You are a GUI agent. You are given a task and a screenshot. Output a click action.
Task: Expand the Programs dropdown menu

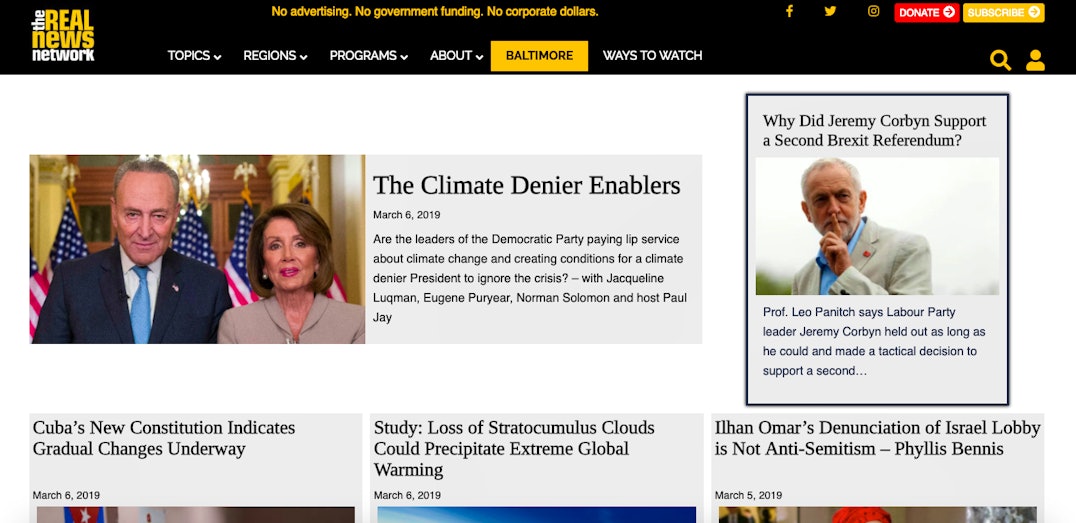(369, 56)
